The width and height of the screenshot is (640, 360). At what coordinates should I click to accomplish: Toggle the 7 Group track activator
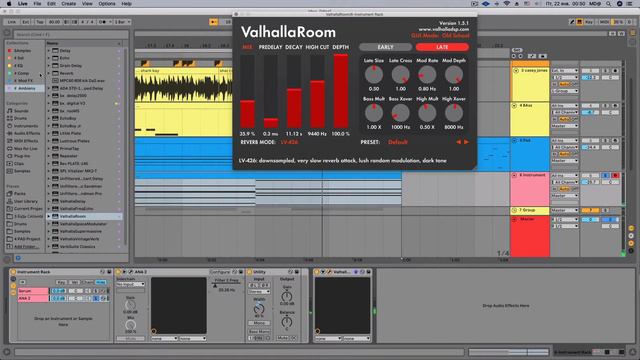(590, 211)
